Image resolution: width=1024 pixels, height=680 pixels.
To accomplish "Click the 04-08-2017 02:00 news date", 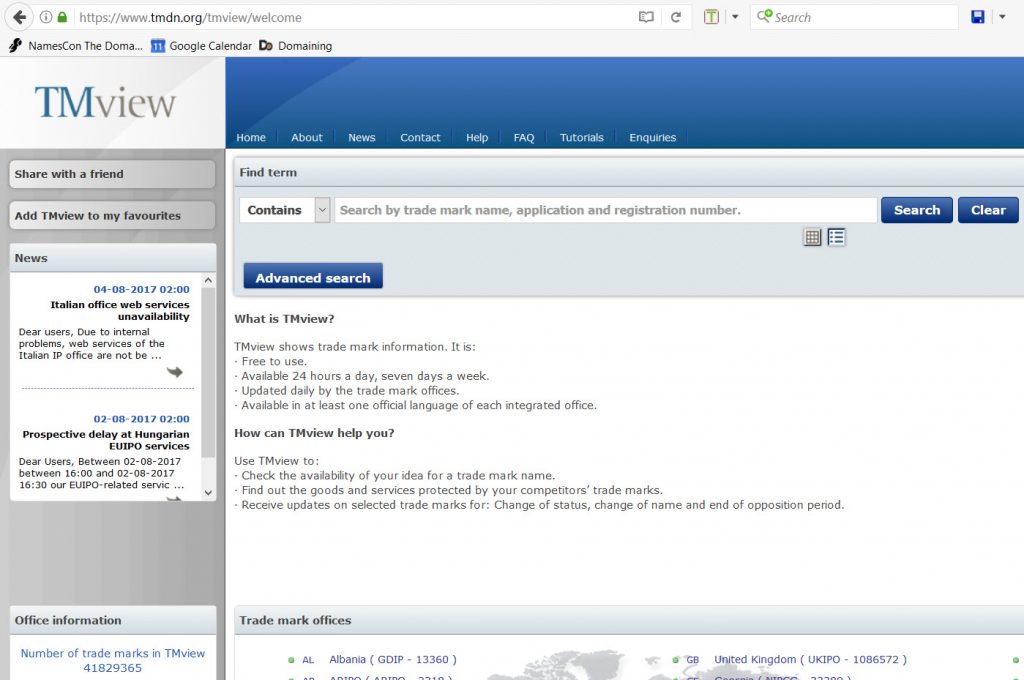I will click(141, 289).
